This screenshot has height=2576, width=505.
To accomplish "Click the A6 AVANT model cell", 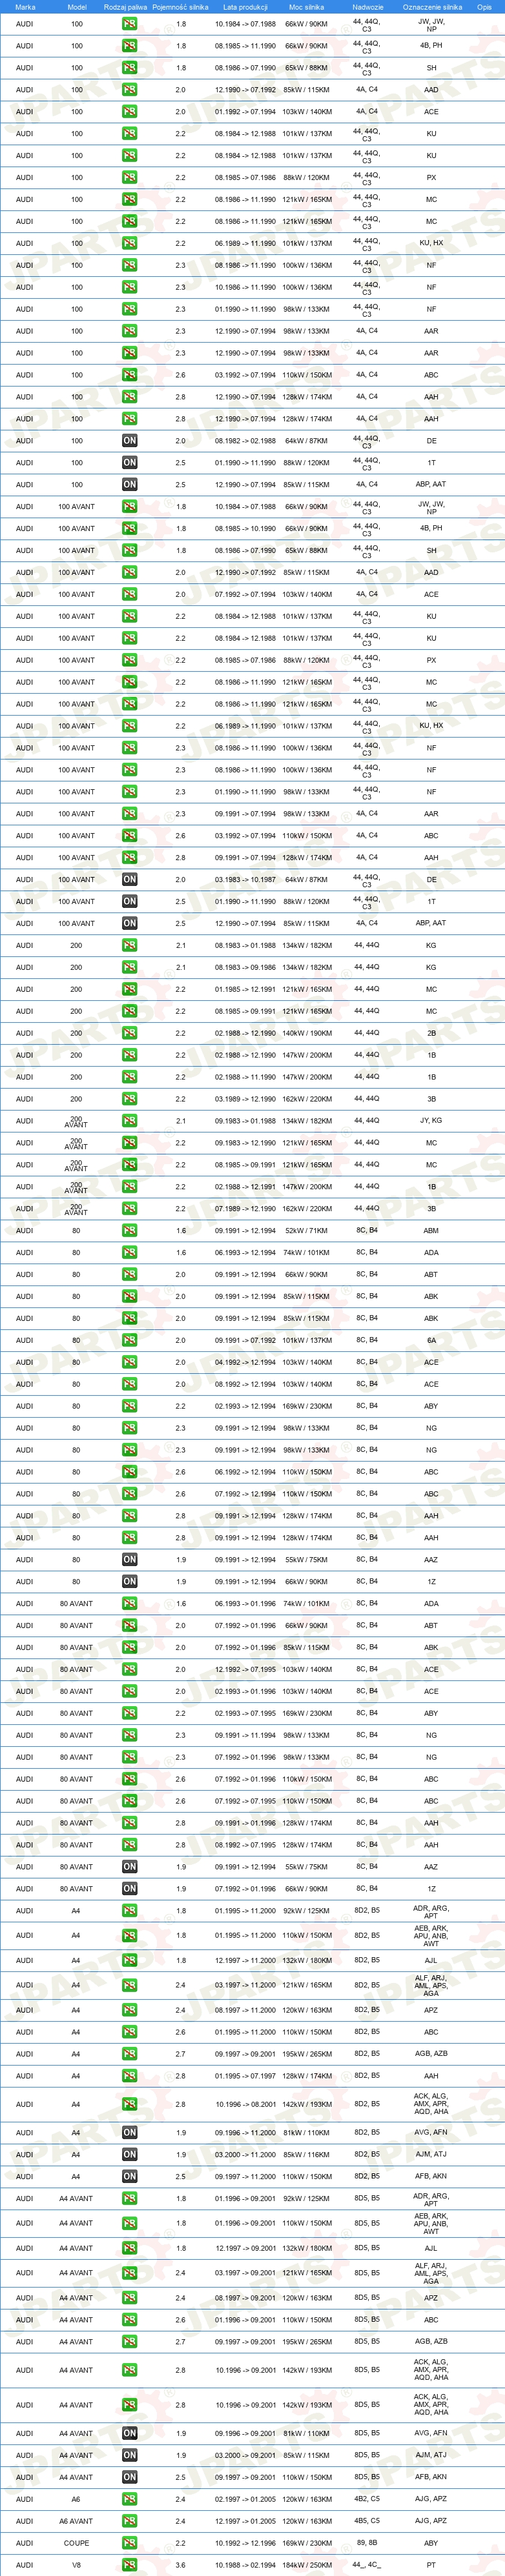I will pos(76,2520).
